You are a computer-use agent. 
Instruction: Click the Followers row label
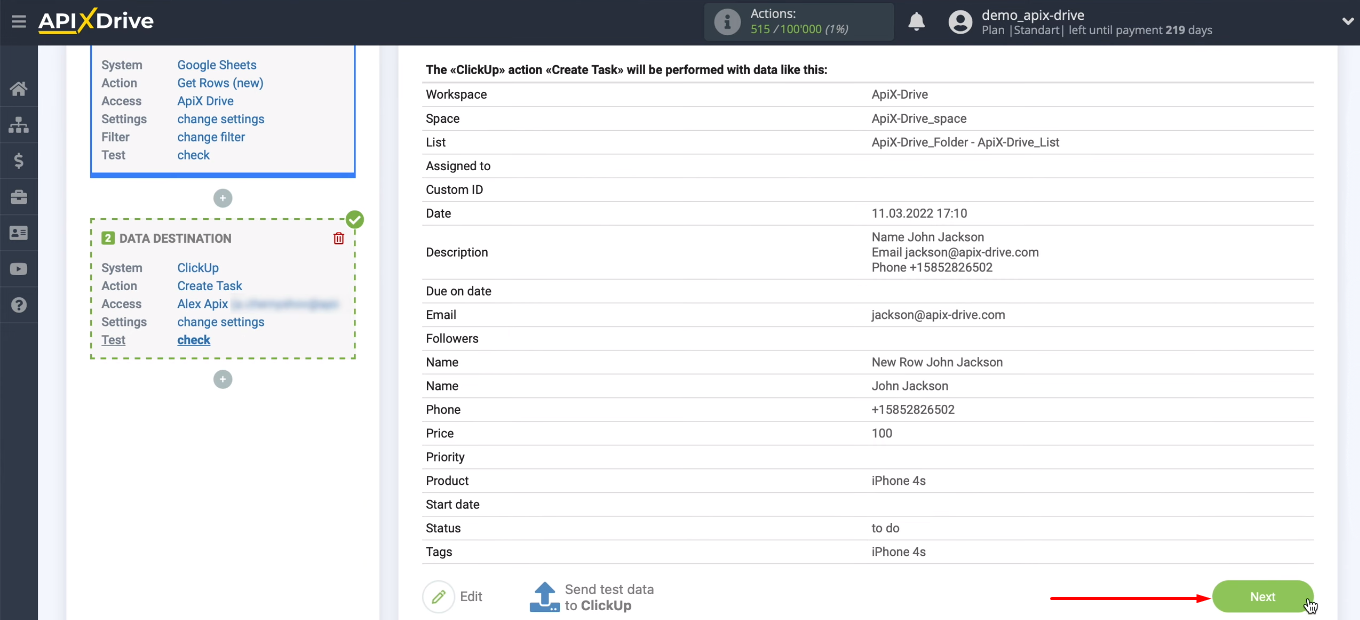(452, 339)
